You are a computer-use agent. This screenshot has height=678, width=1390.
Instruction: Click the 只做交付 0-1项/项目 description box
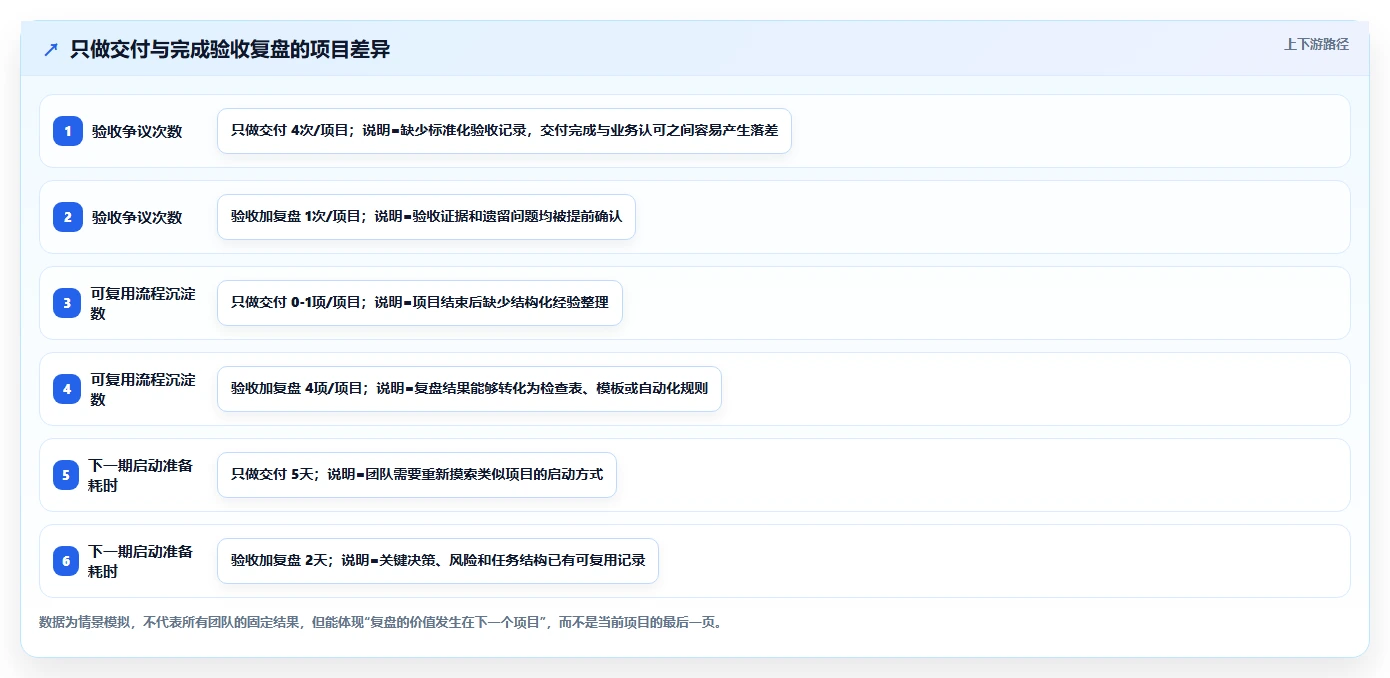(420, 303)
